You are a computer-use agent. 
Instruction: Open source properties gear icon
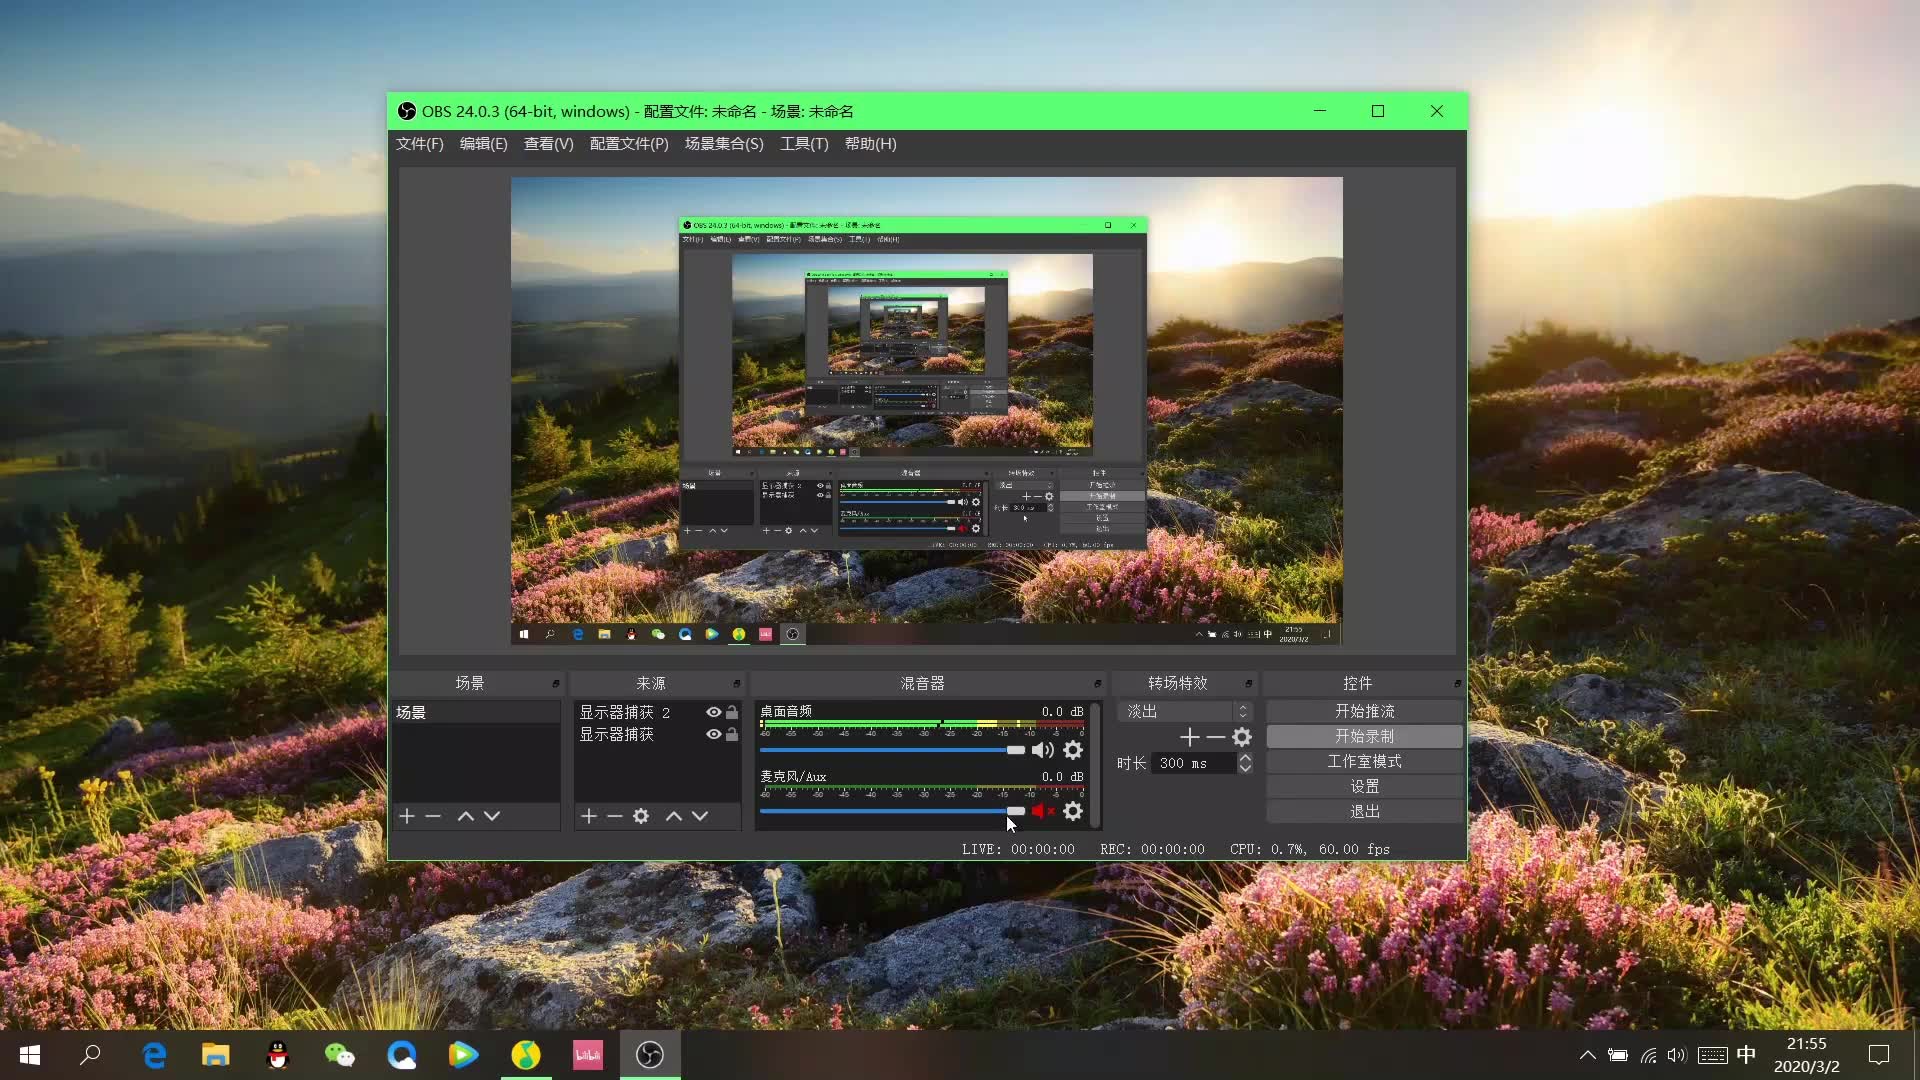(641, 816)
